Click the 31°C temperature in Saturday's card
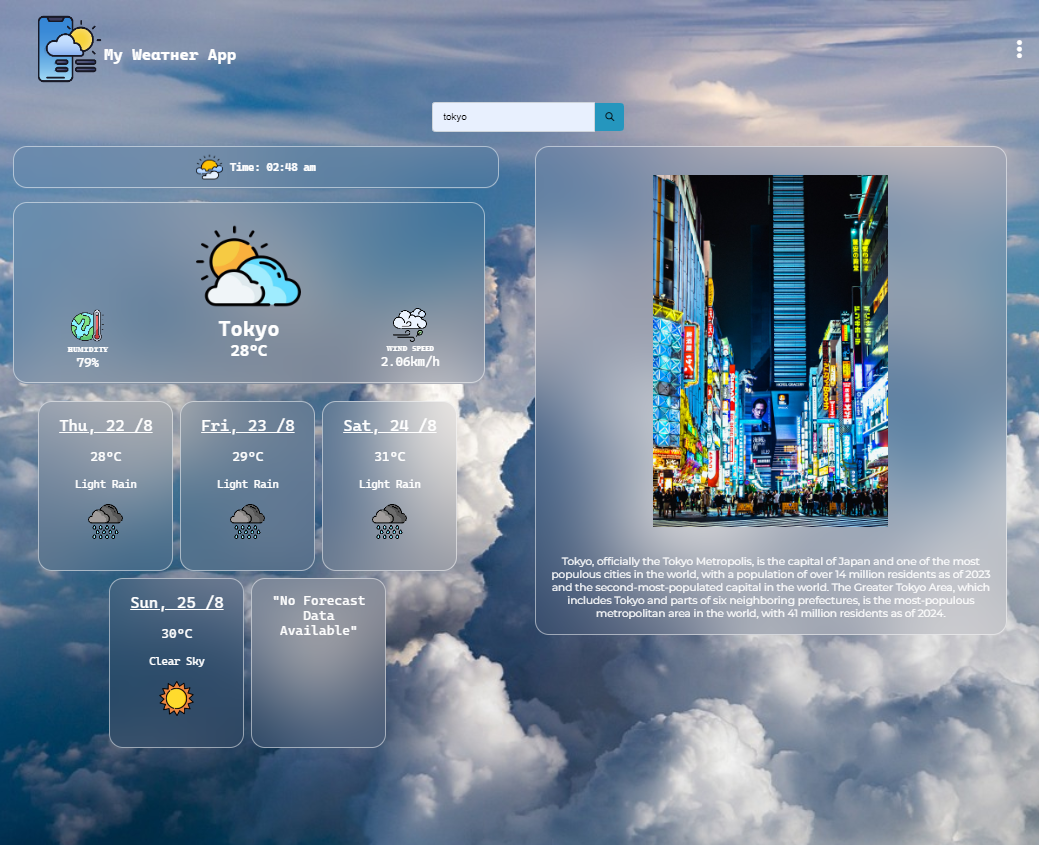1039x845 pixels. (x=390, y=457)
